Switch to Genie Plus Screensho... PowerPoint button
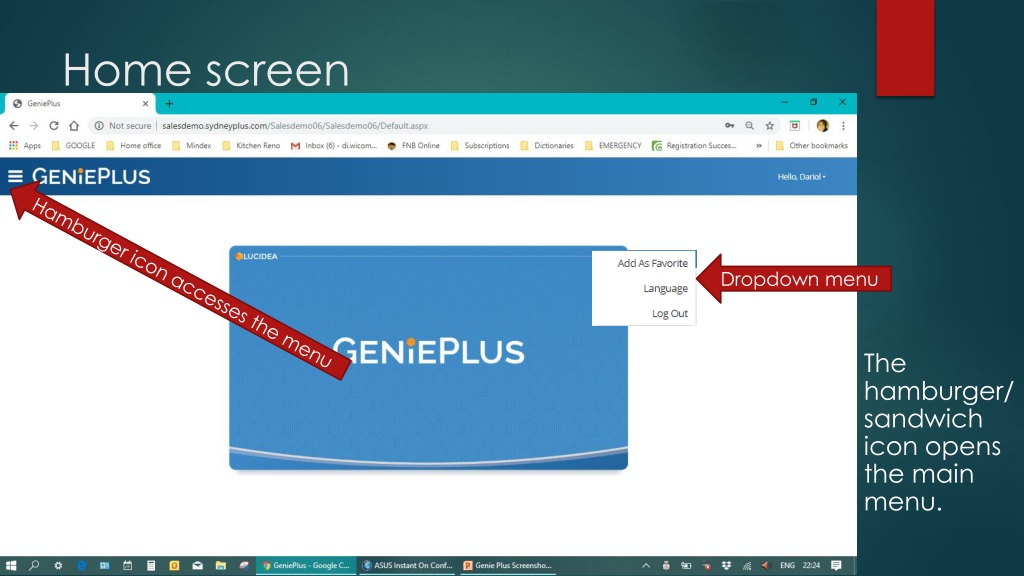 pos(507,566)
